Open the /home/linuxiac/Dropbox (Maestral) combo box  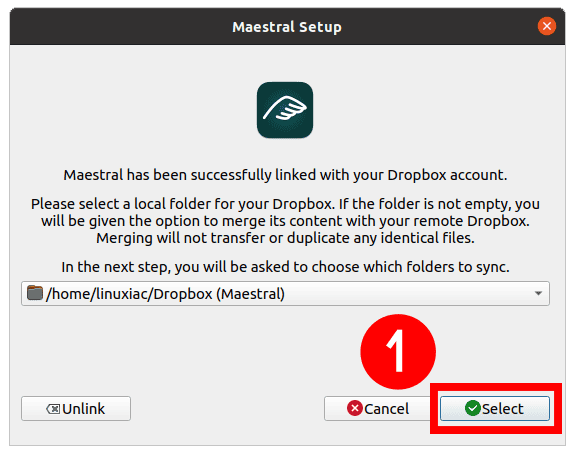285,293
